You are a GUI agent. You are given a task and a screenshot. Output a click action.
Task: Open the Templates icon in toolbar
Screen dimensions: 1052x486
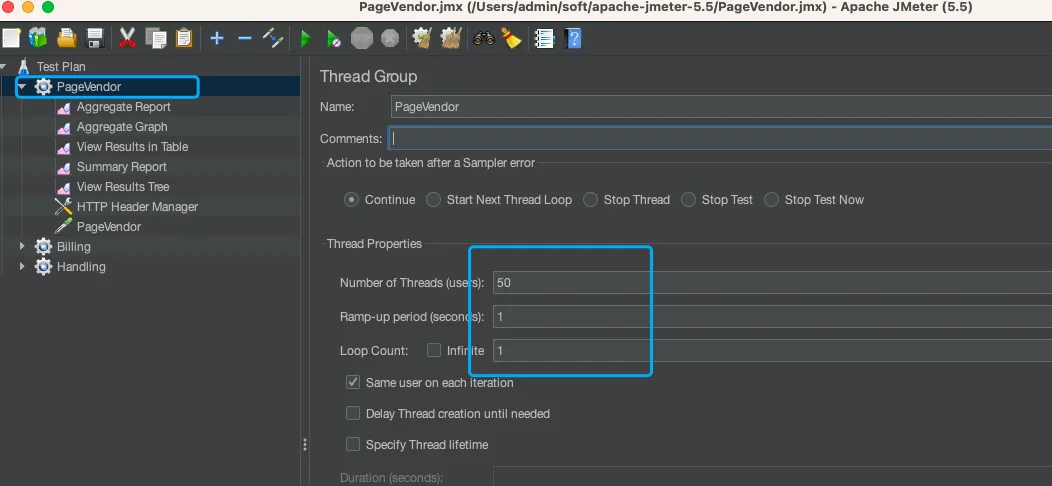tap(38, 38)
